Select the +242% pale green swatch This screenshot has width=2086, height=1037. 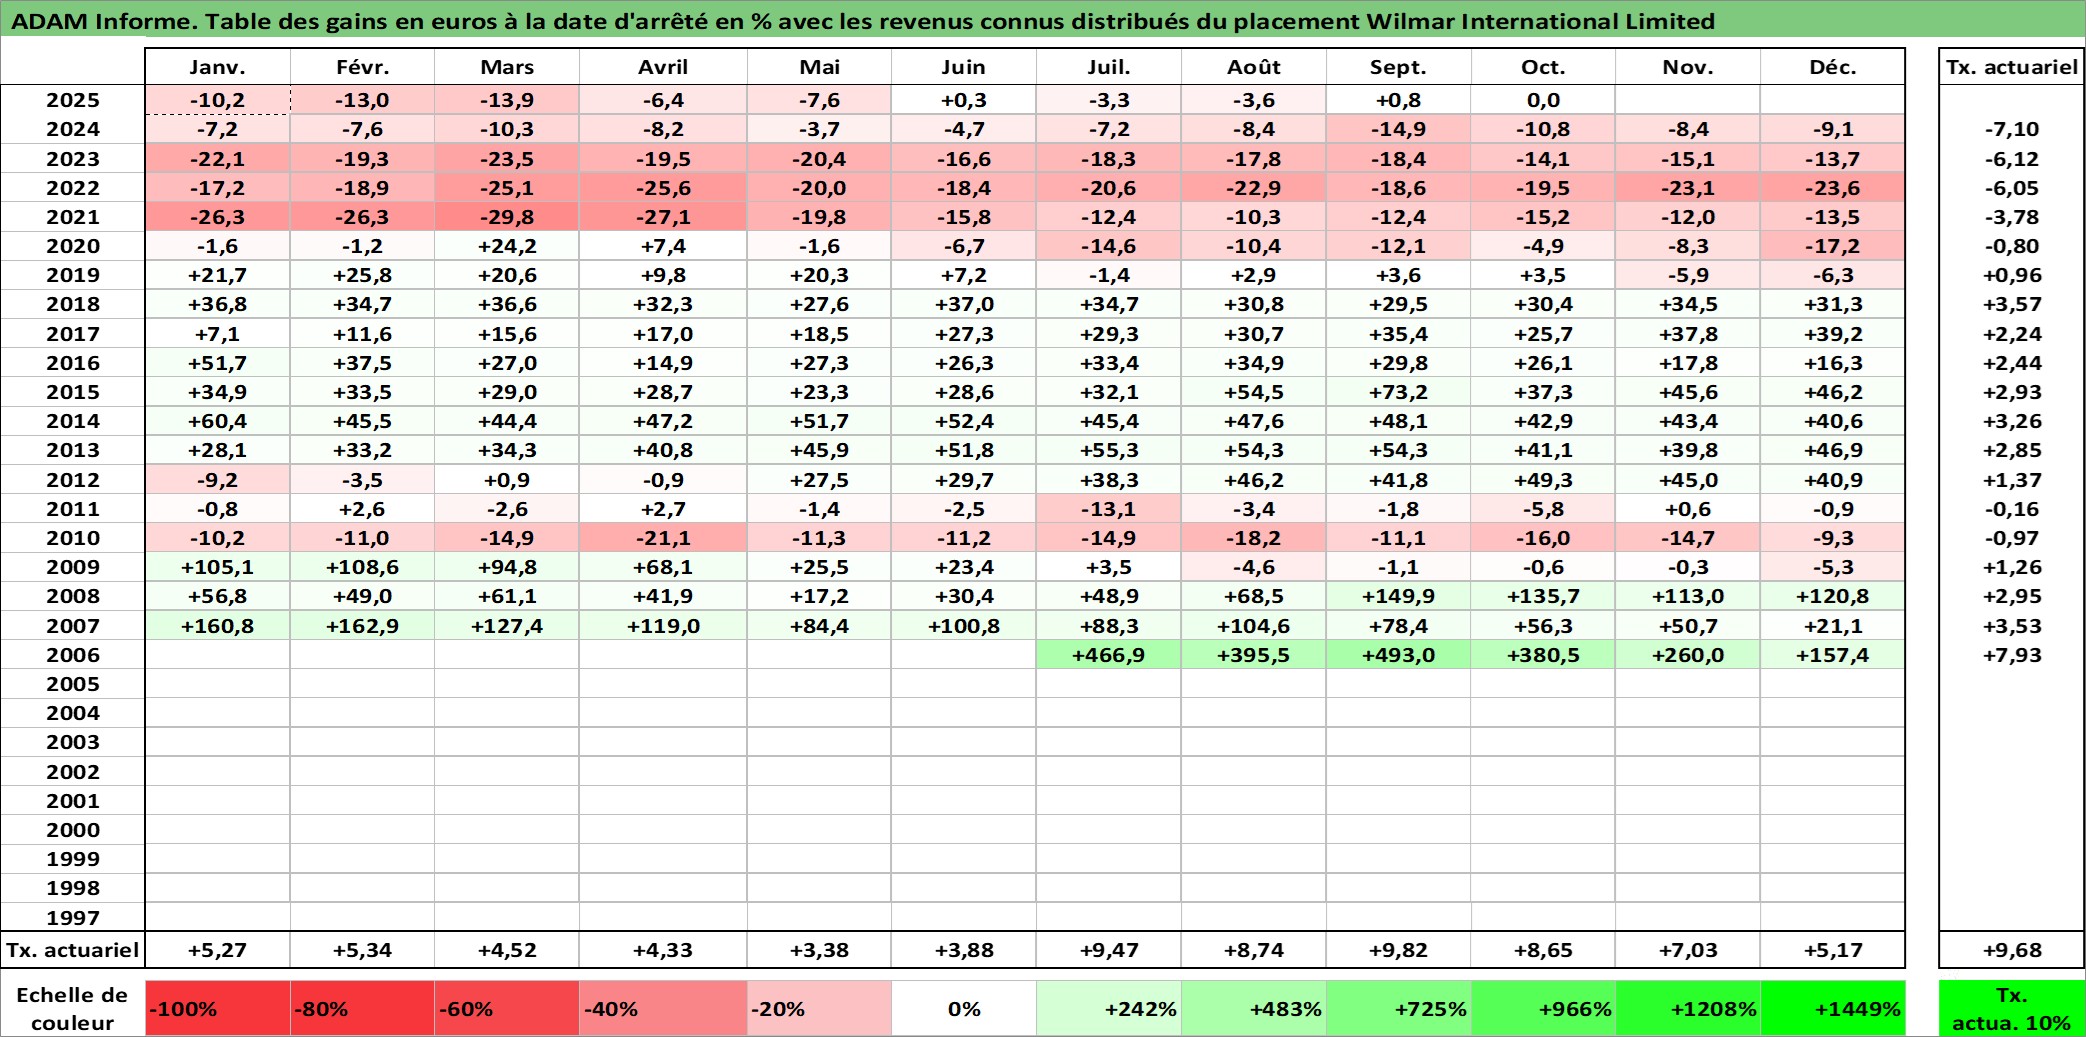tap(1109, 1008)
